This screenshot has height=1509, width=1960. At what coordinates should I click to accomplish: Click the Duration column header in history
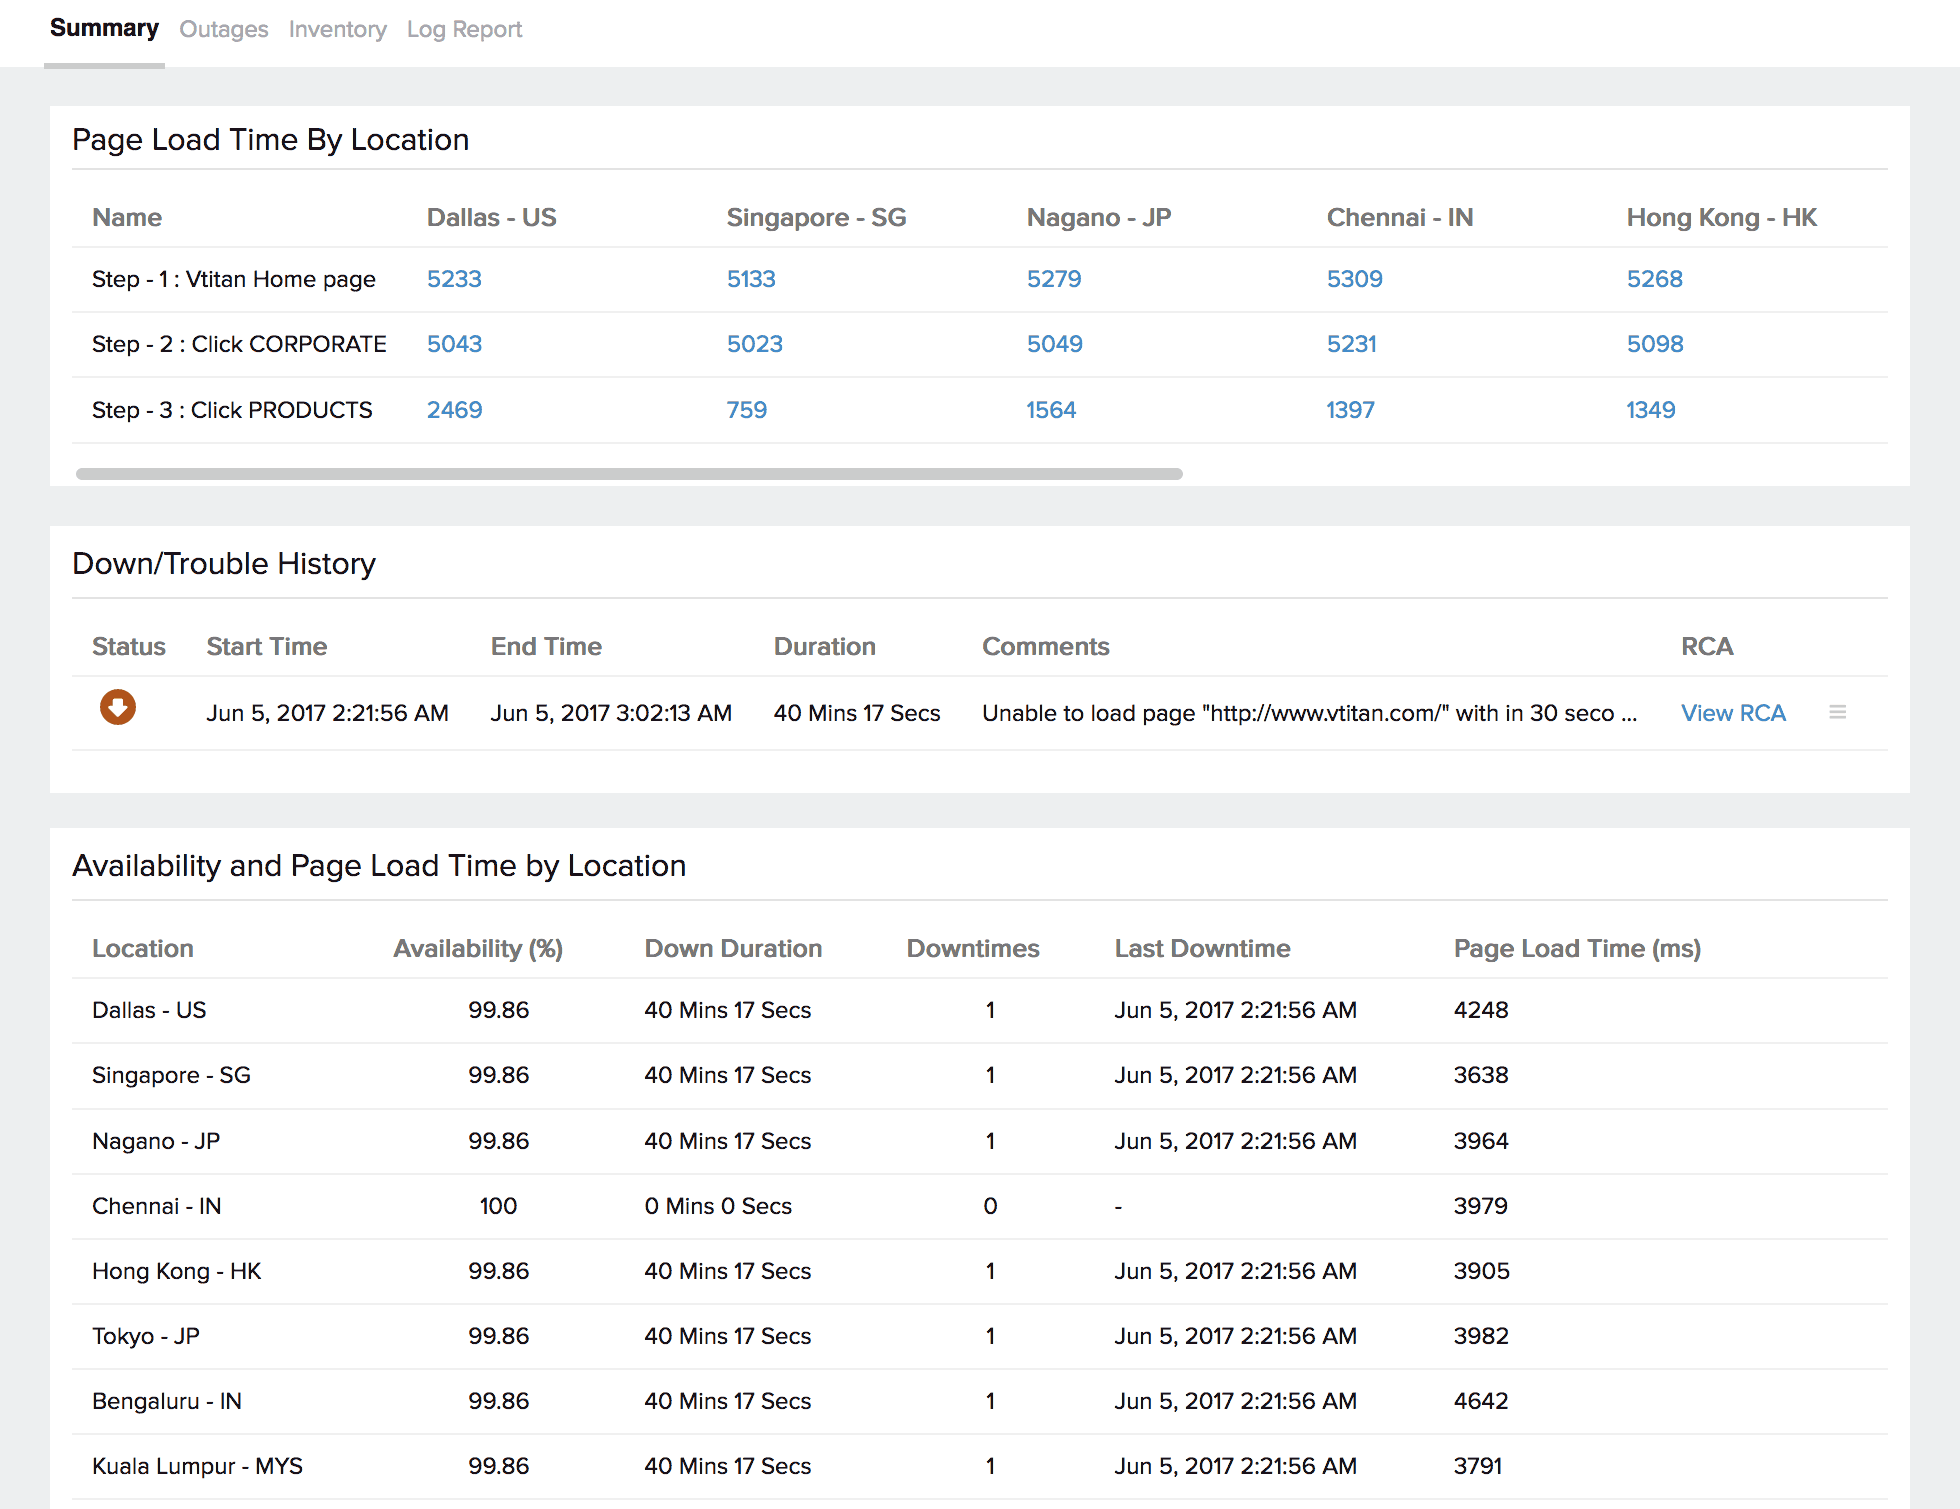824,646
